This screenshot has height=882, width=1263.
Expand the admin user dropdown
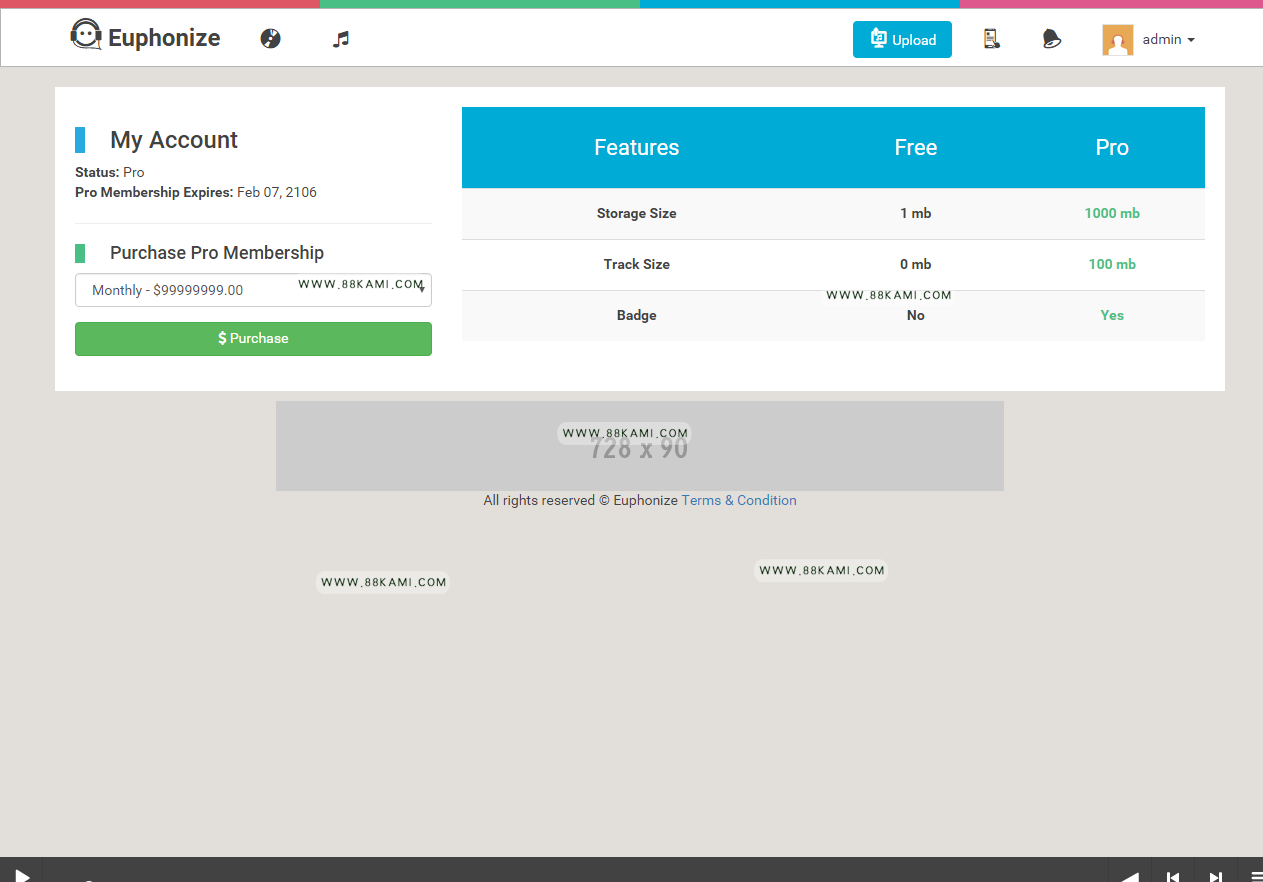[1169, 40]
